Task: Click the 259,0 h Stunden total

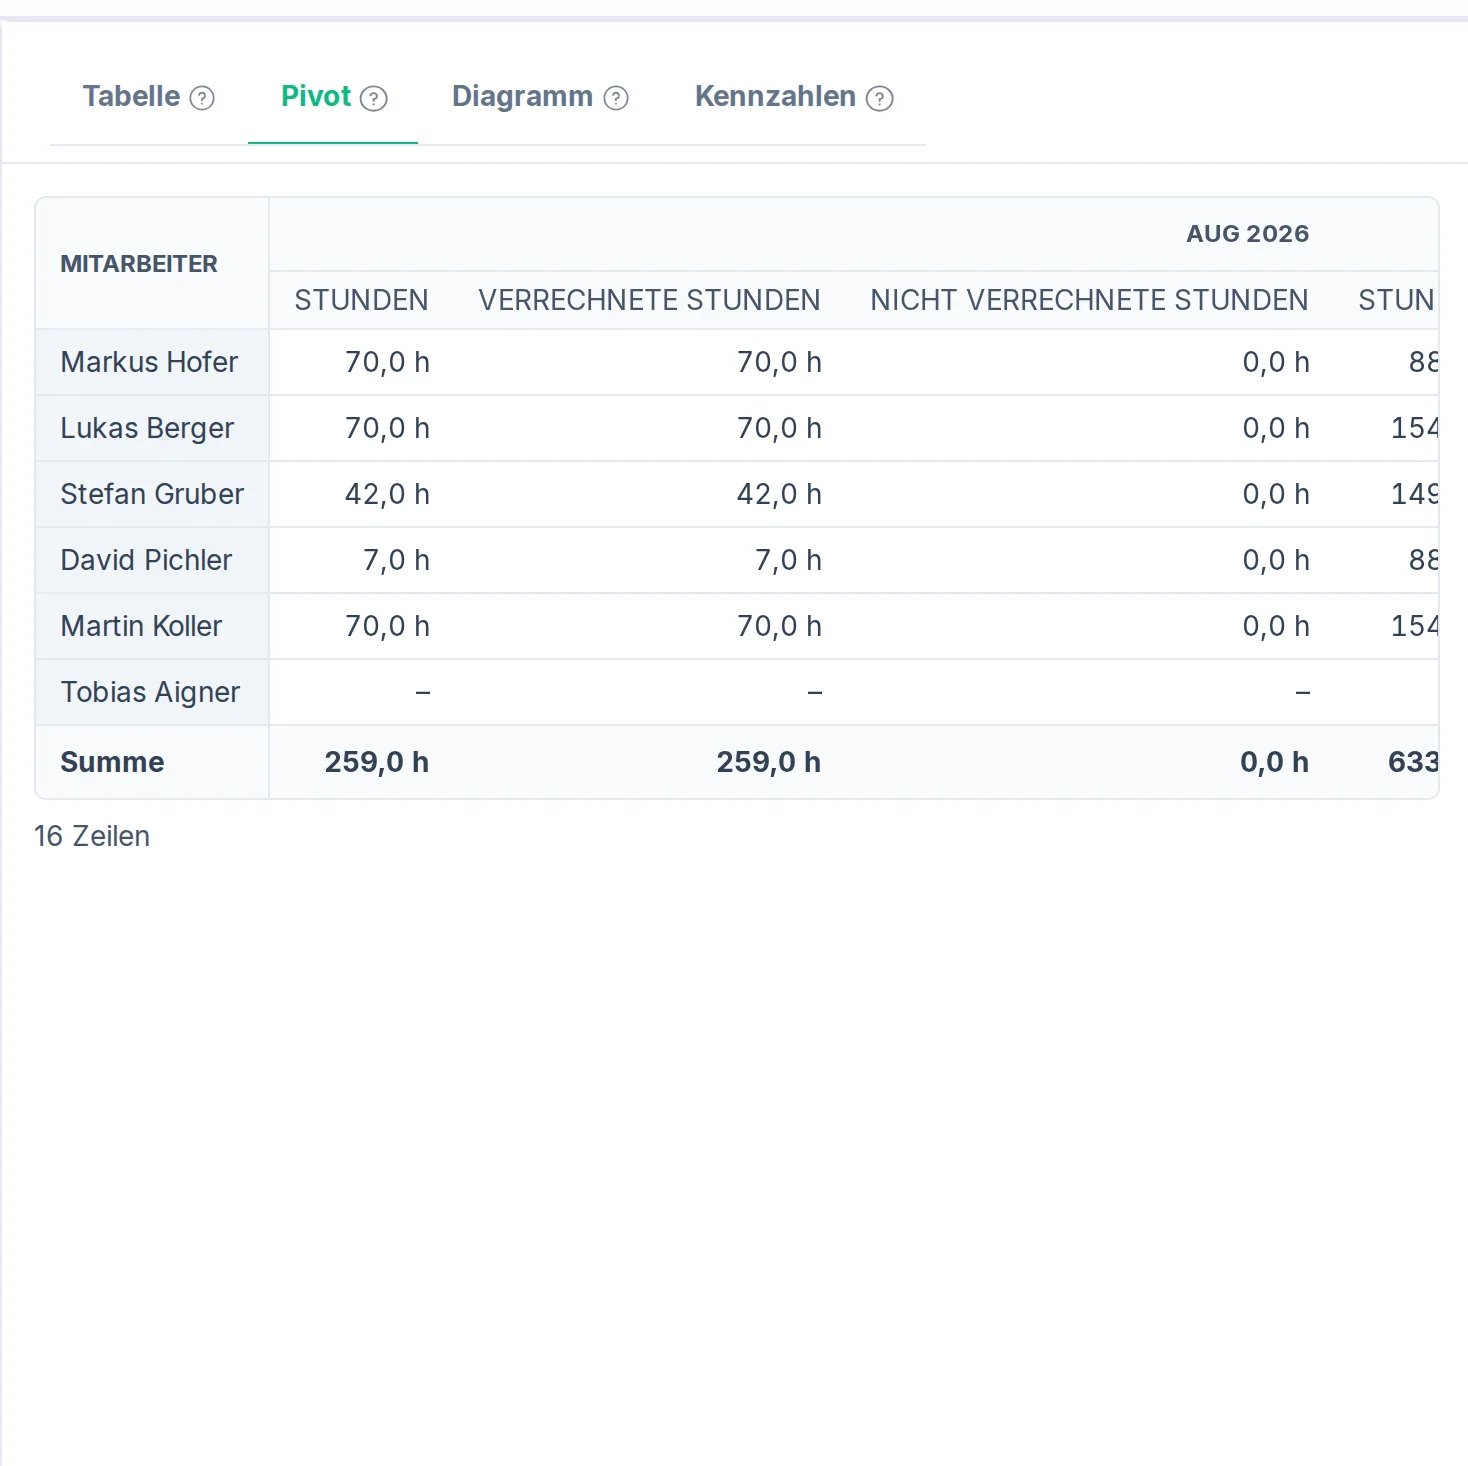Action: coord(377,762)
